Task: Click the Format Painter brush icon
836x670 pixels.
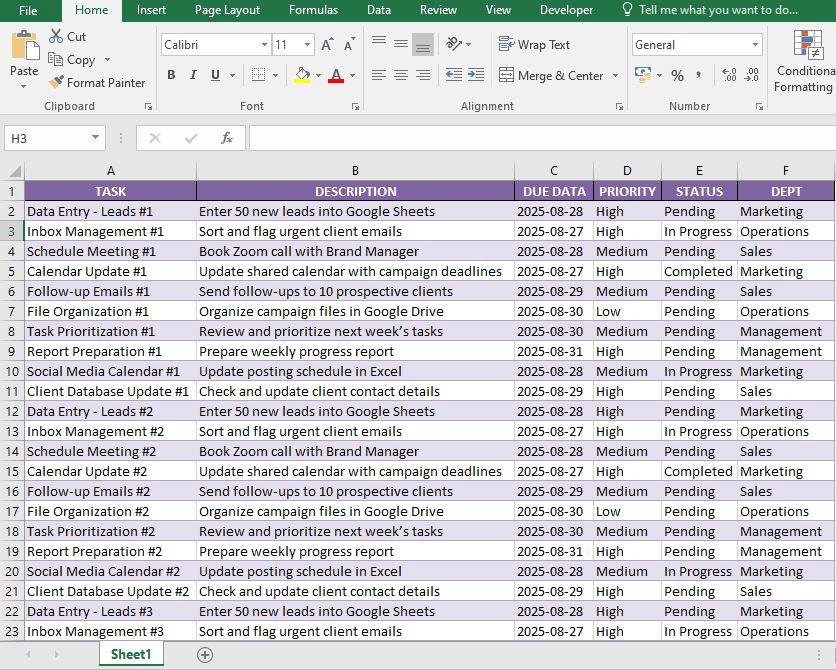Action: (56, 83)
